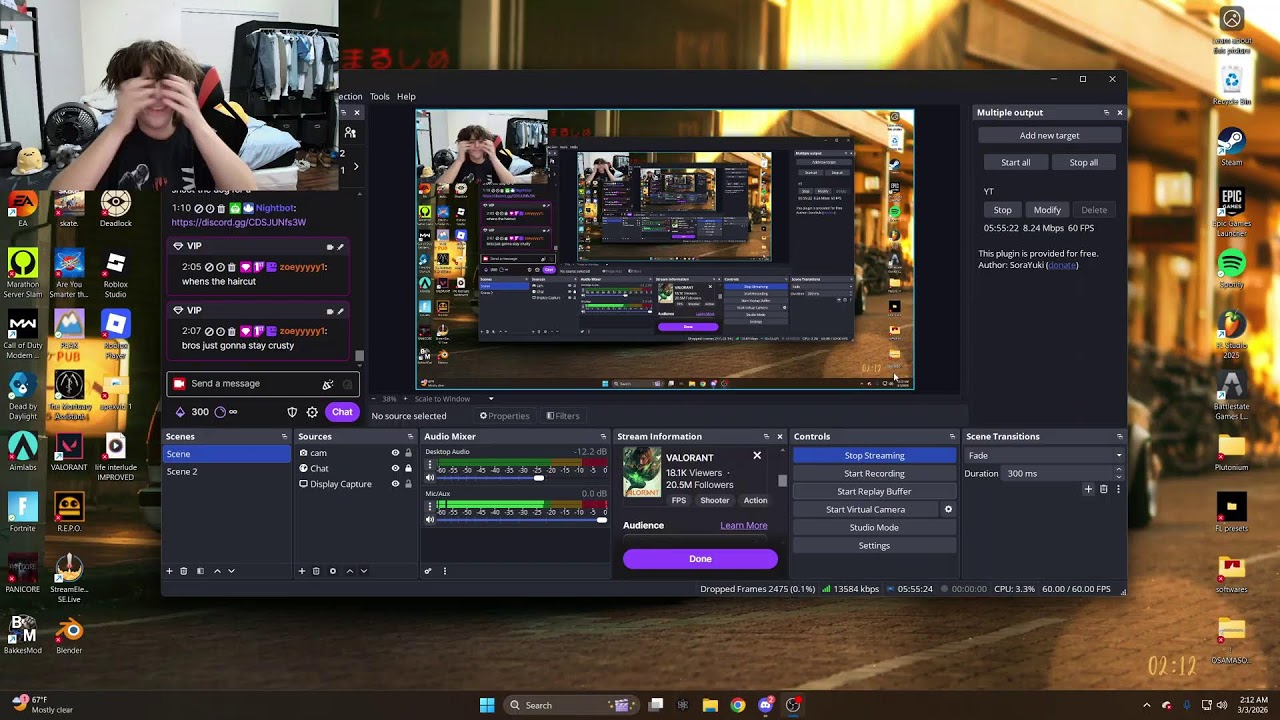
Task: Ban the user of "bros just gonna stay crusty"
Action: click(210, 331)
